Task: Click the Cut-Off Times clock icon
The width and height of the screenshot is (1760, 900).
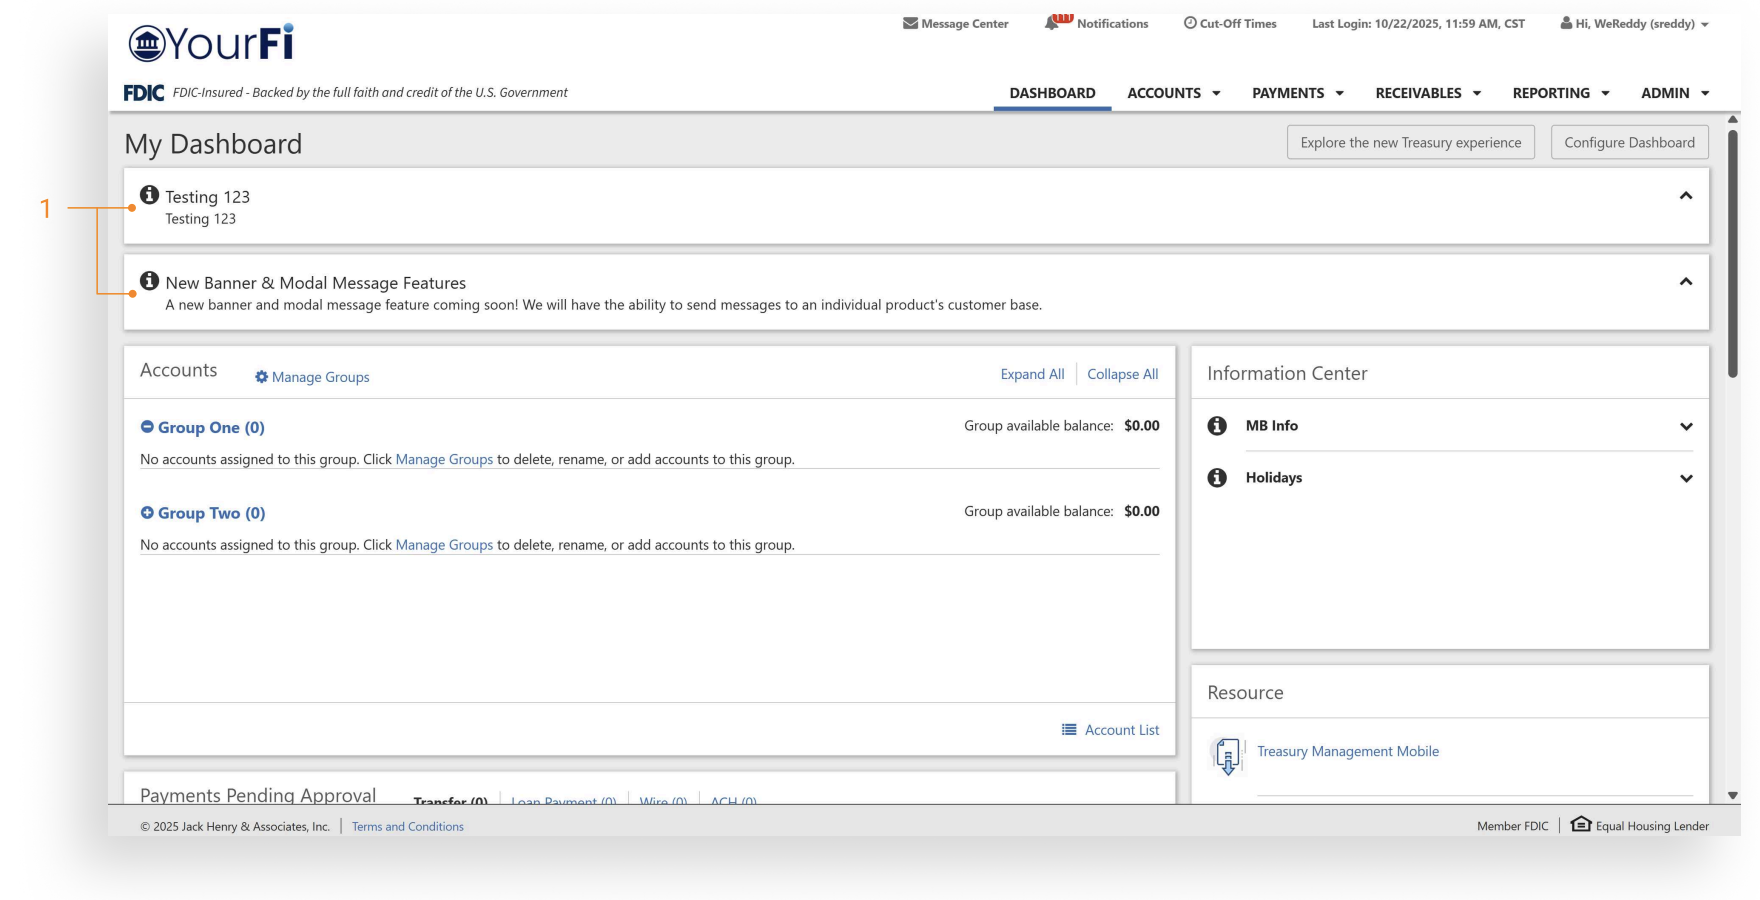Action: click(x=1190, y=23)
